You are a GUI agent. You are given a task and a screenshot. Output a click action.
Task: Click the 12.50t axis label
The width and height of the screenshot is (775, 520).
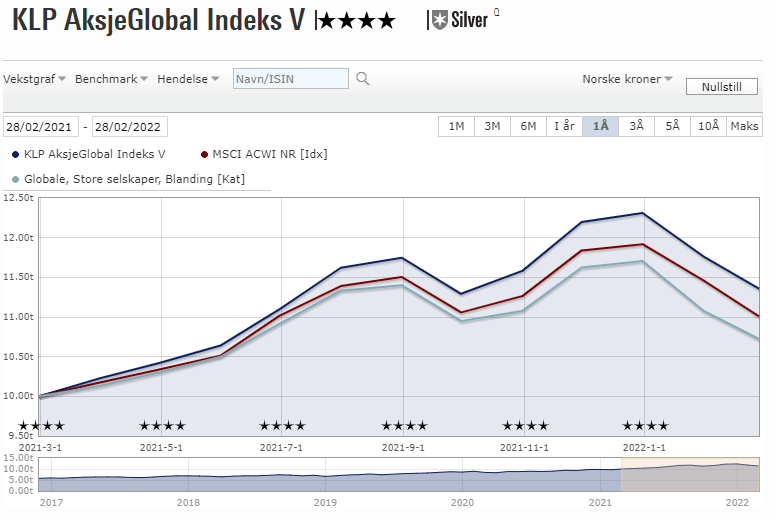pos(18,198)
